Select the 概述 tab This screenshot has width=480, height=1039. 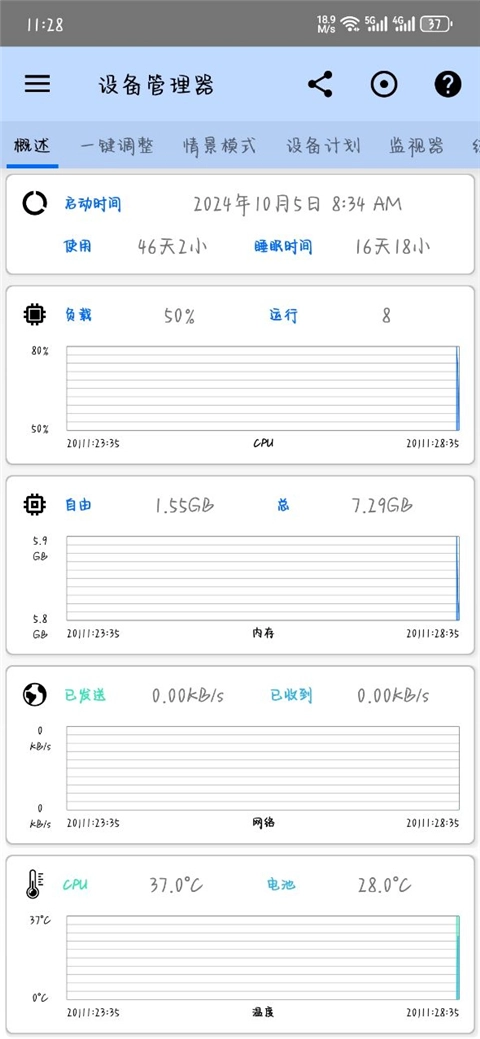pos(32,146)
